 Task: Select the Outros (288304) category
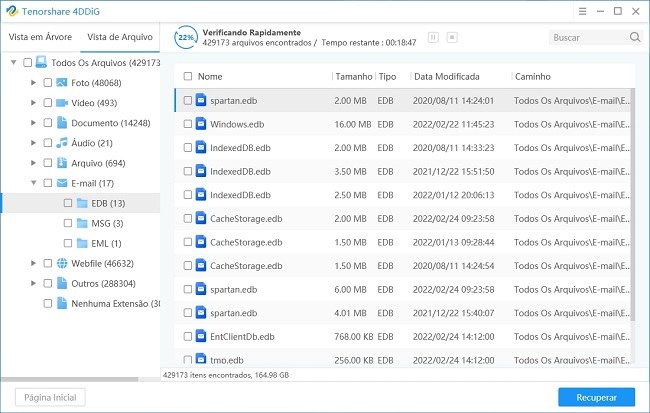(103, 283)
